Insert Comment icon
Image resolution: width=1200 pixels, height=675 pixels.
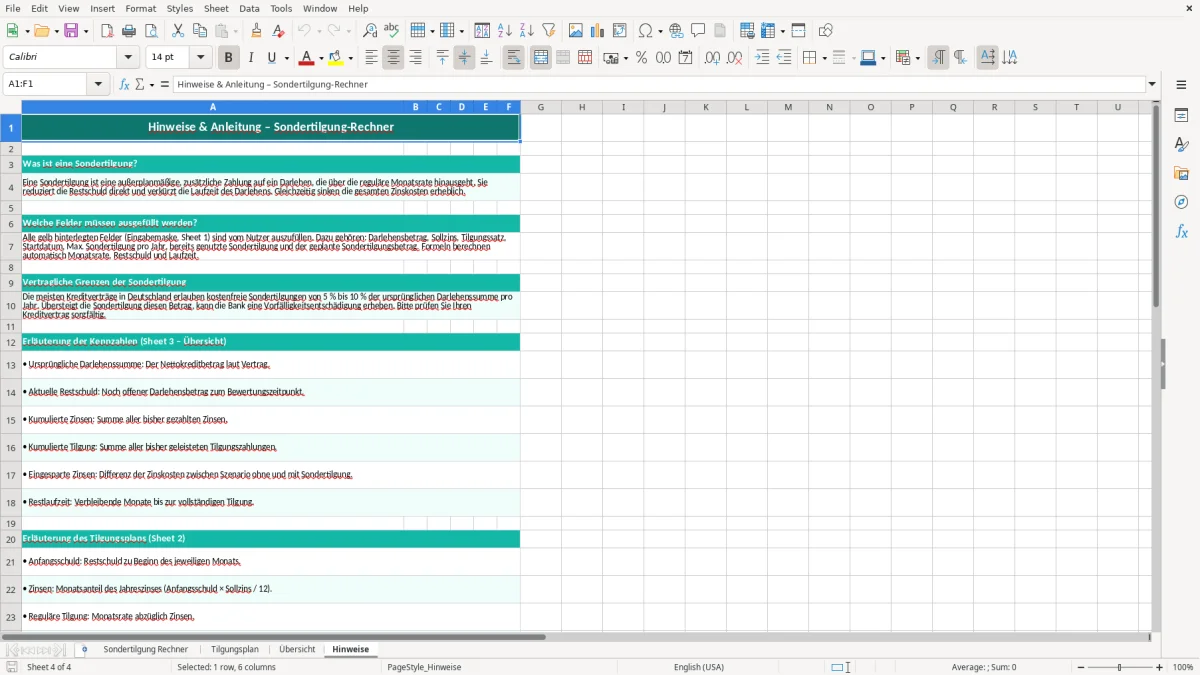(x=699, y=31)
